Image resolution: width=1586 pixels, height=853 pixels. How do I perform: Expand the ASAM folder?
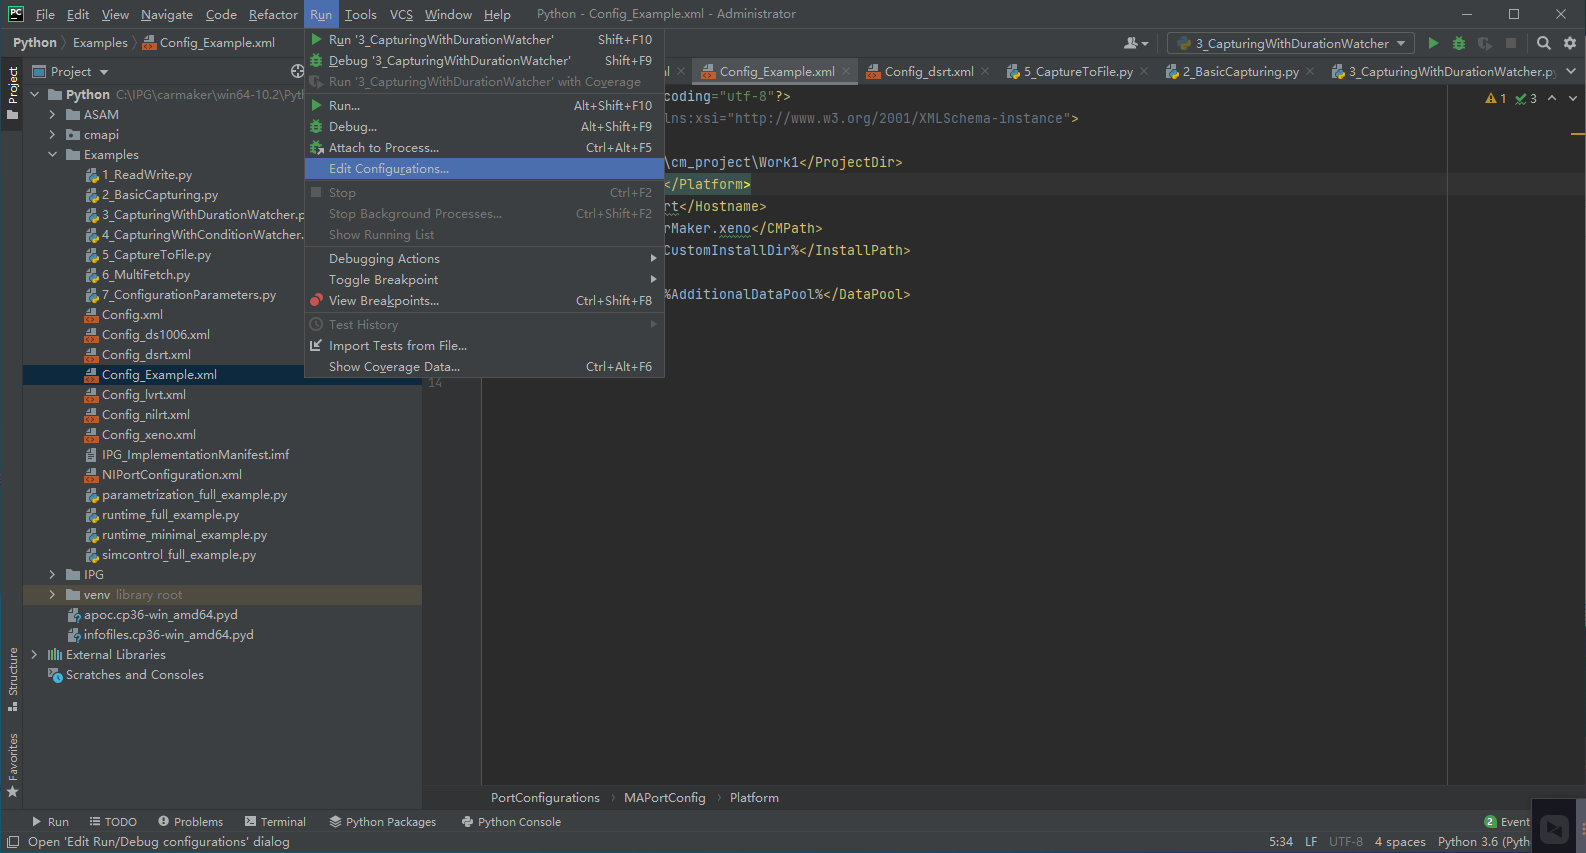click(x=52, y=115)
